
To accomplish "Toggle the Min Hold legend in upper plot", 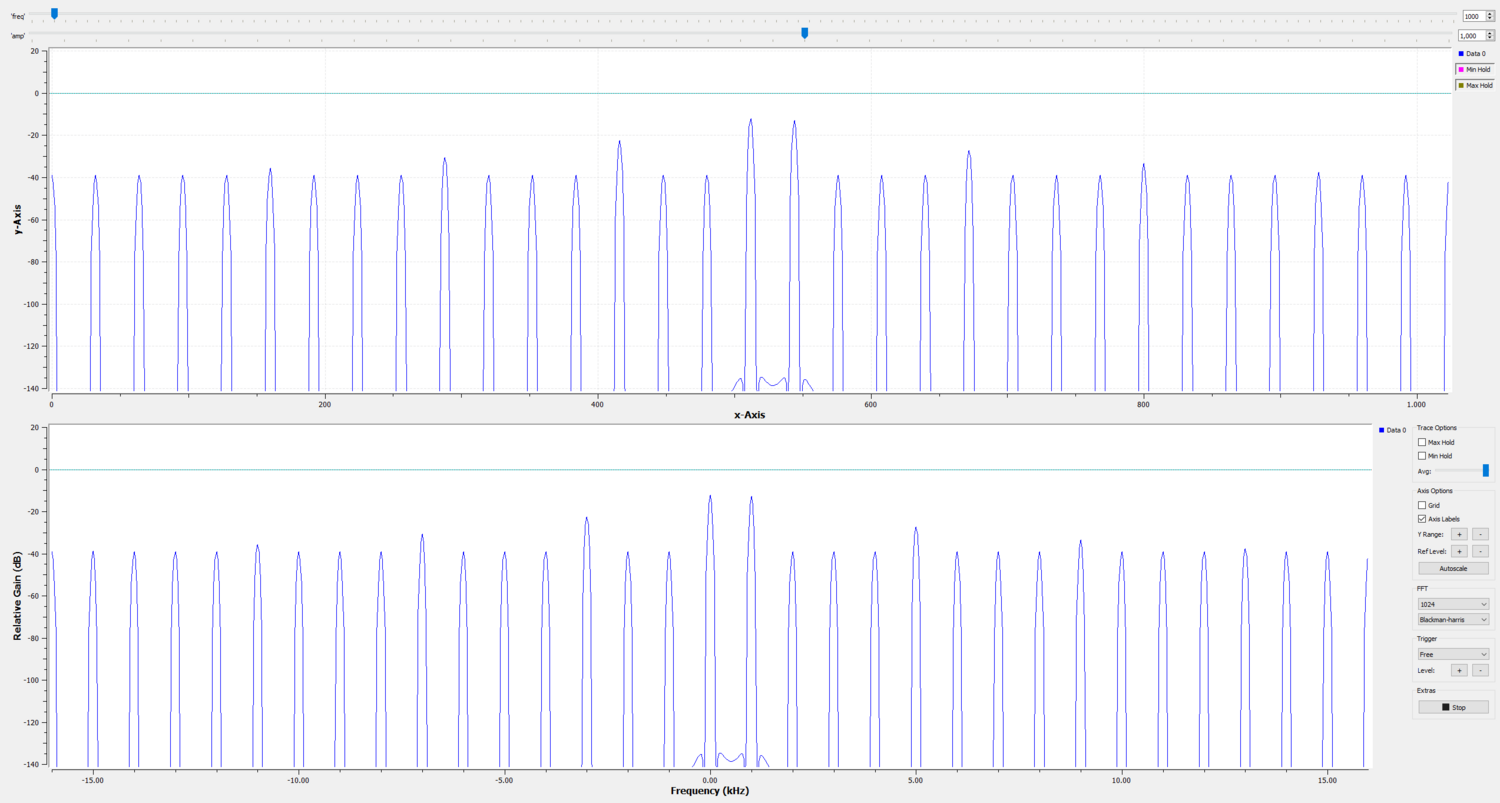I will (1475, 69).
